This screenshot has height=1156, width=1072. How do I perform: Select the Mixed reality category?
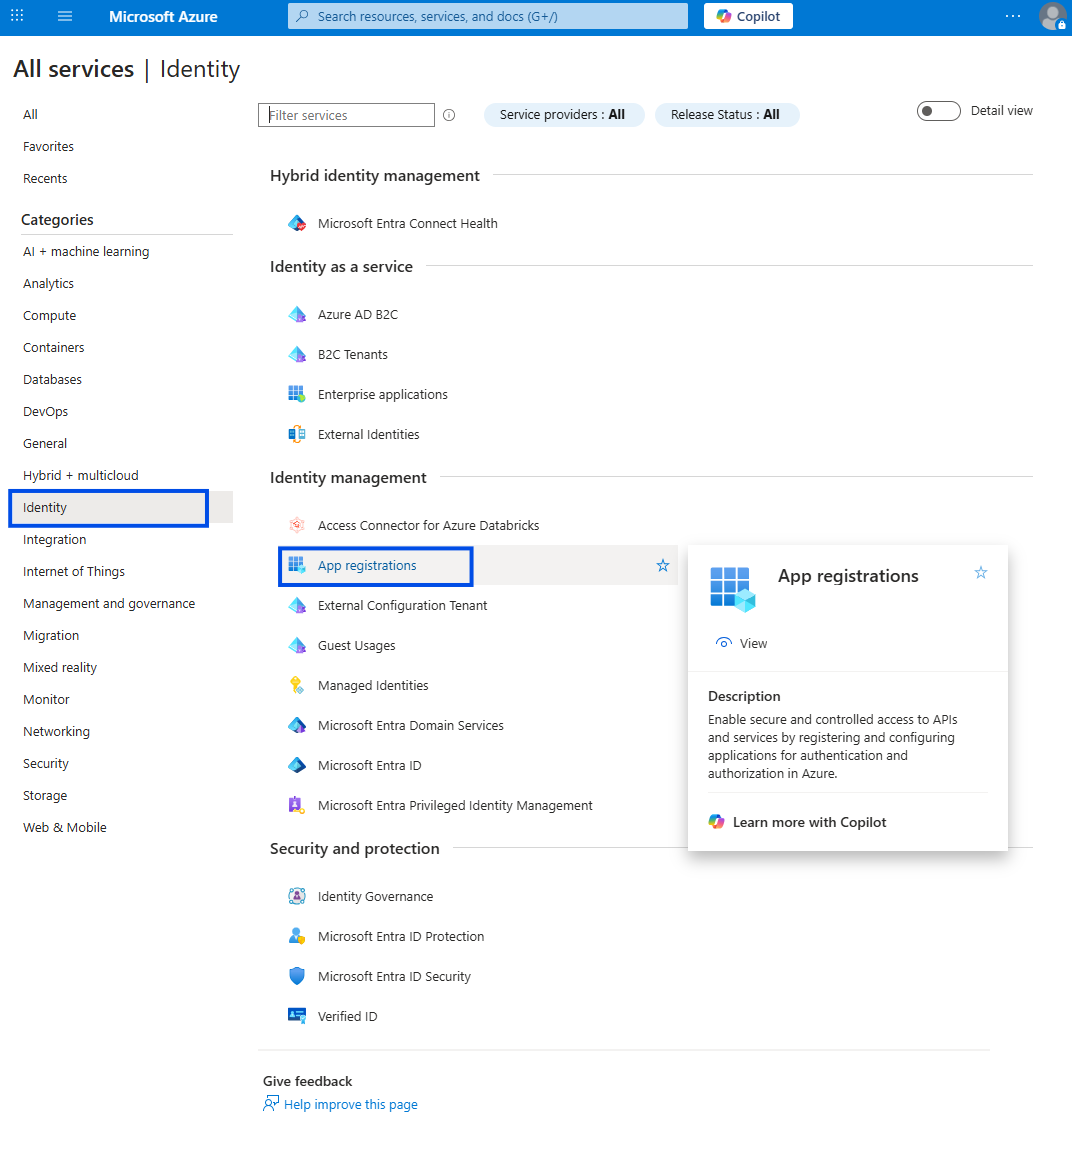coord(60,667)
